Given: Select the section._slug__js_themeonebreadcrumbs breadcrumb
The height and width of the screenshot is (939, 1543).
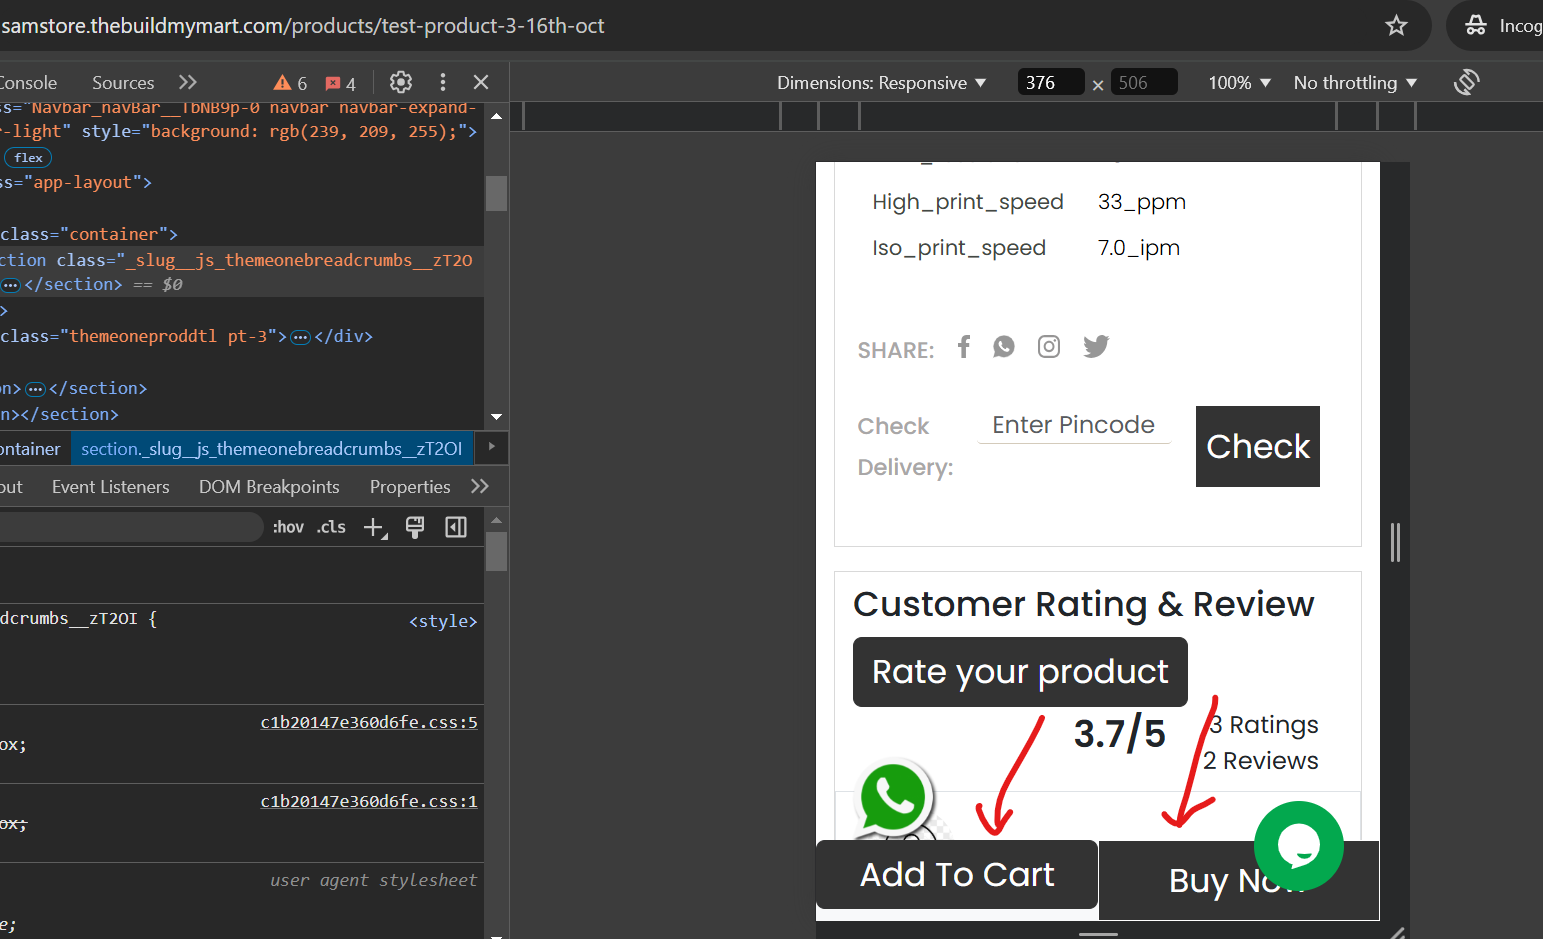Looking at the screenshot, I should click(272, 449).
